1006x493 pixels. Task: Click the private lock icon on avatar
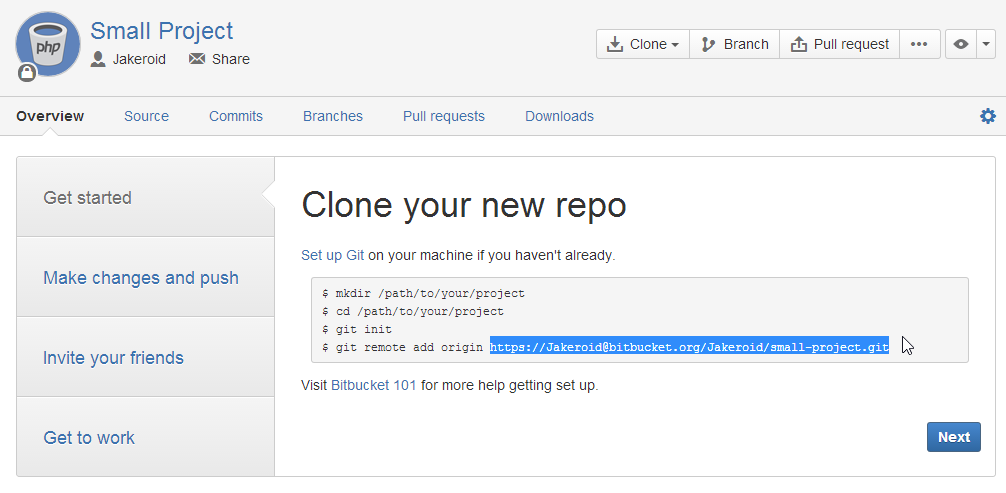27,73
